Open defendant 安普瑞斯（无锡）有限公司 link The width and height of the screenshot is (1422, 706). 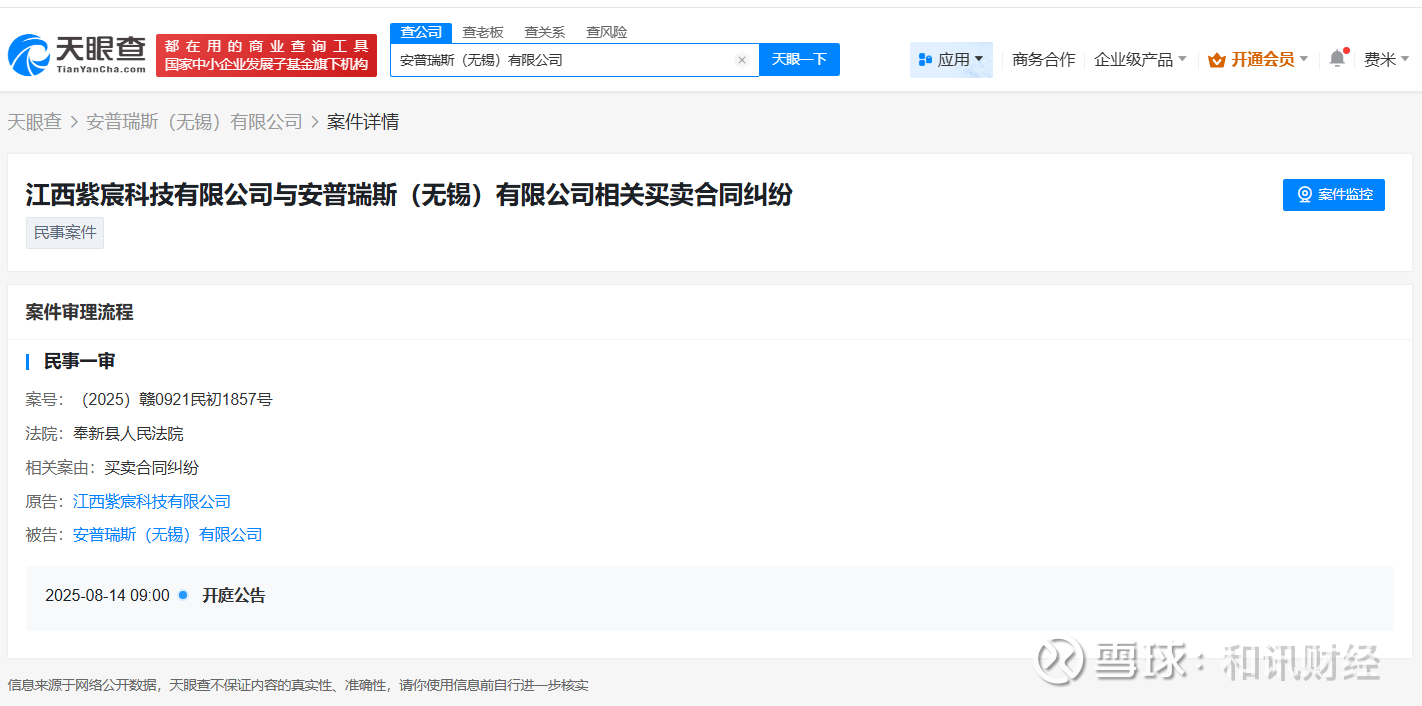click(168, 535)
